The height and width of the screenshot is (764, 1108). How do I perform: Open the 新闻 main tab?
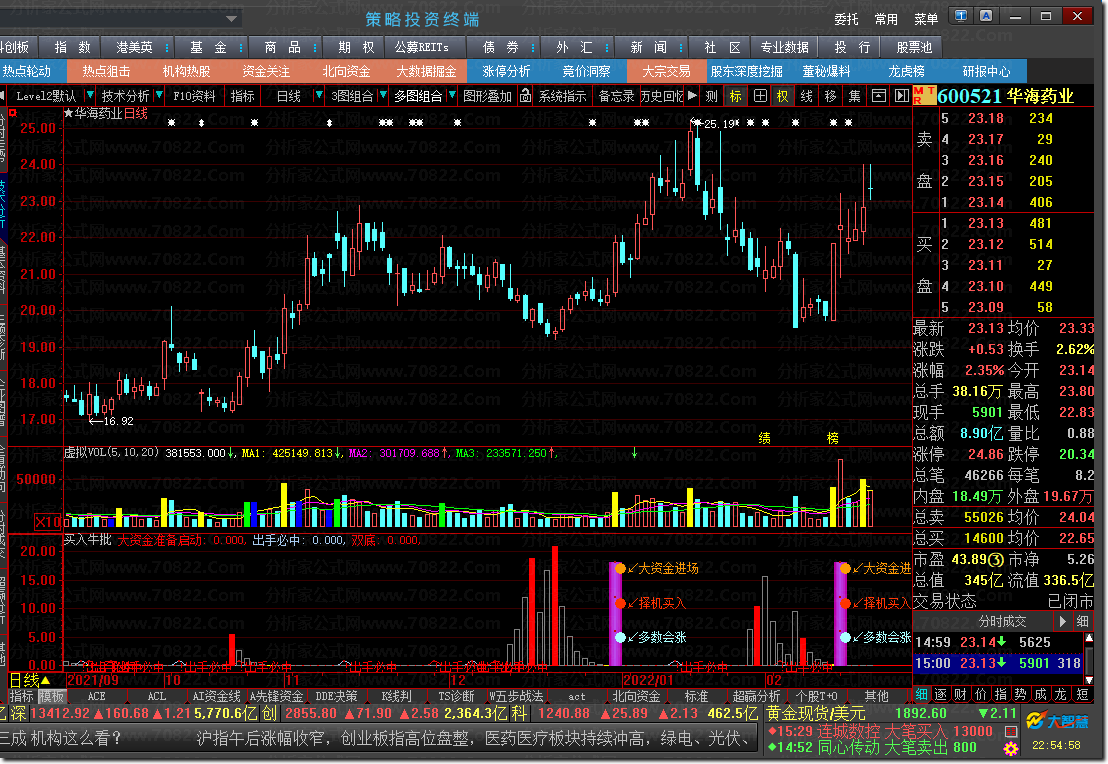pyautogui.click(x=649, y=47)
